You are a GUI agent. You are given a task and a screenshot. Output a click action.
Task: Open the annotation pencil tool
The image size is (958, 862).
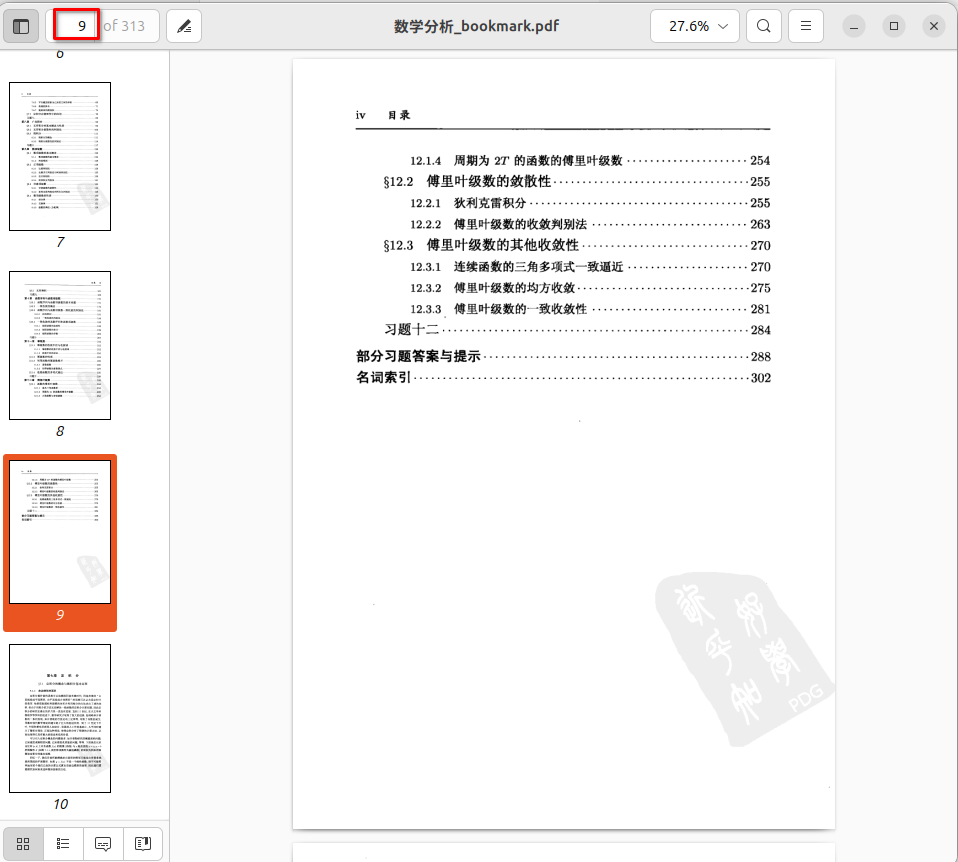(x=184, y=26)
